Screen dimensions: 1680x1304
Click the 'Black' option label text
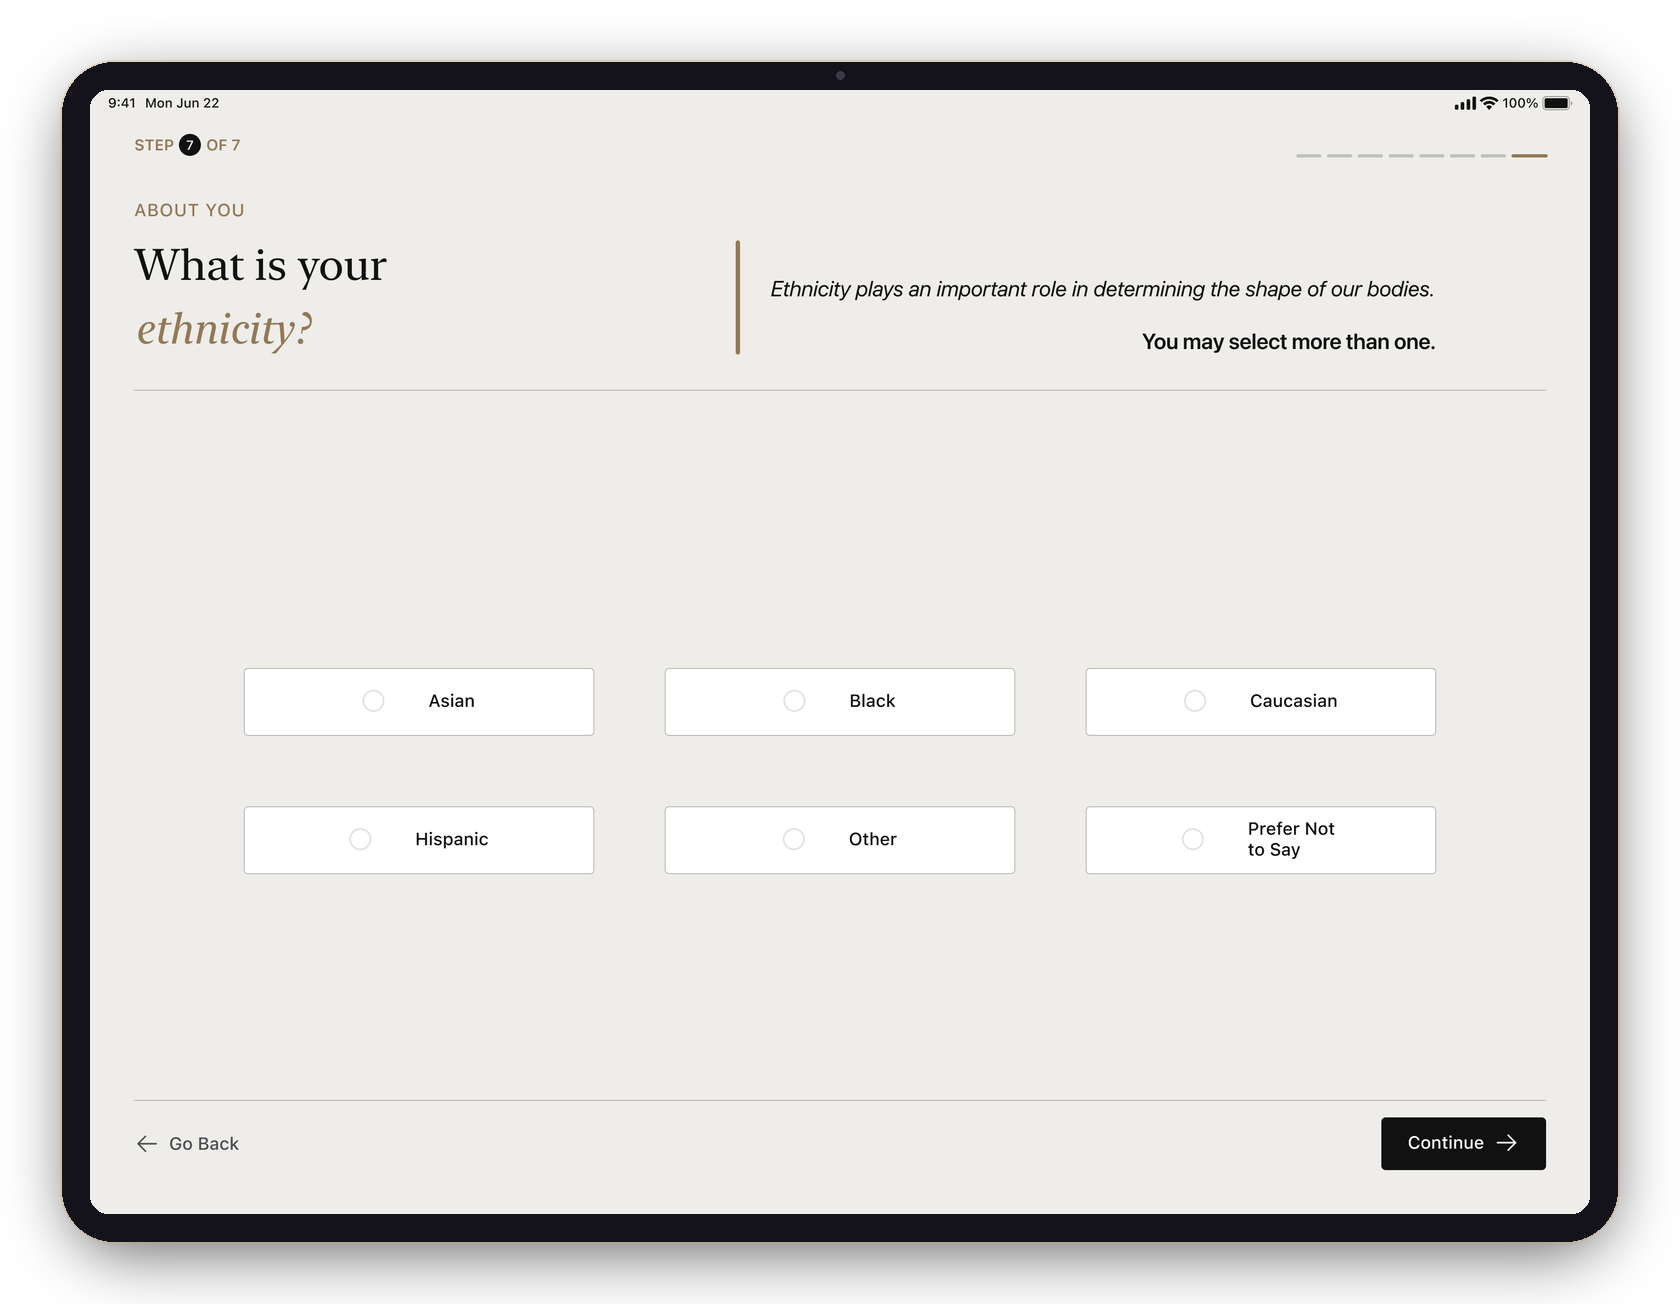872,701
